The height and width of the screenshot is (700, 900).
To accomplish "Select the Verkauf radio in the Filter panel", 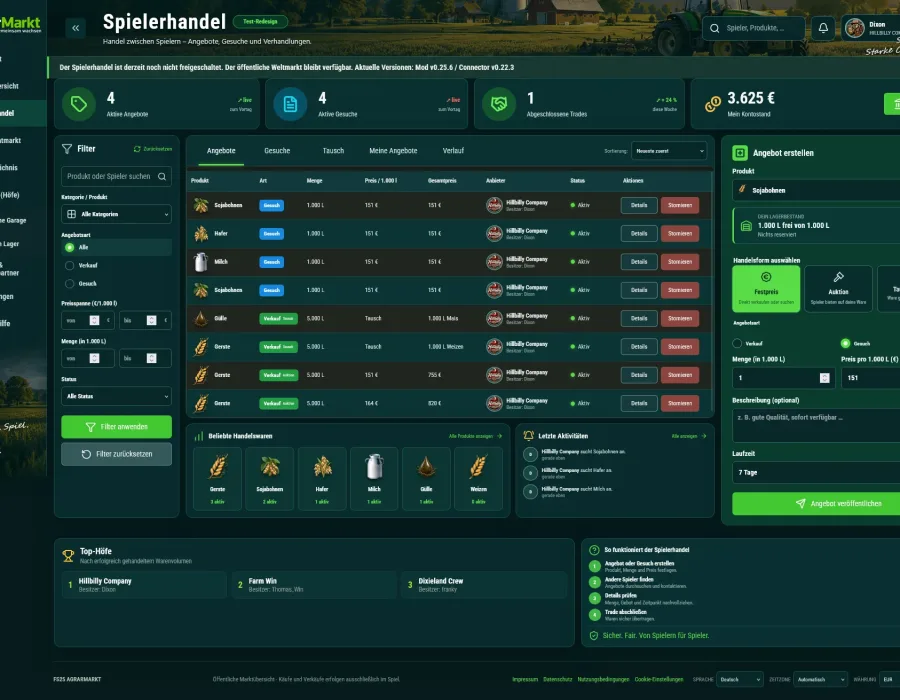I will tap(69, 266).
